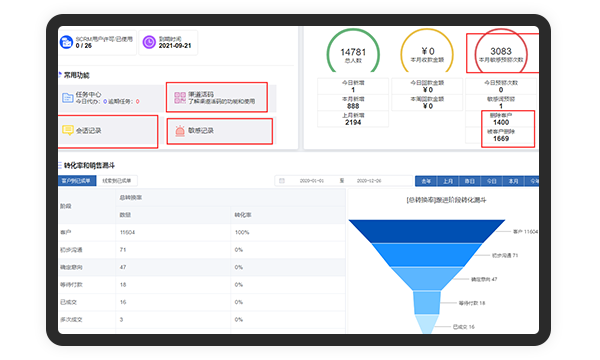This screenshot has width=600, height=360.
Task: Switch to the 线索到已成单 tab
Action: [117, 181]
